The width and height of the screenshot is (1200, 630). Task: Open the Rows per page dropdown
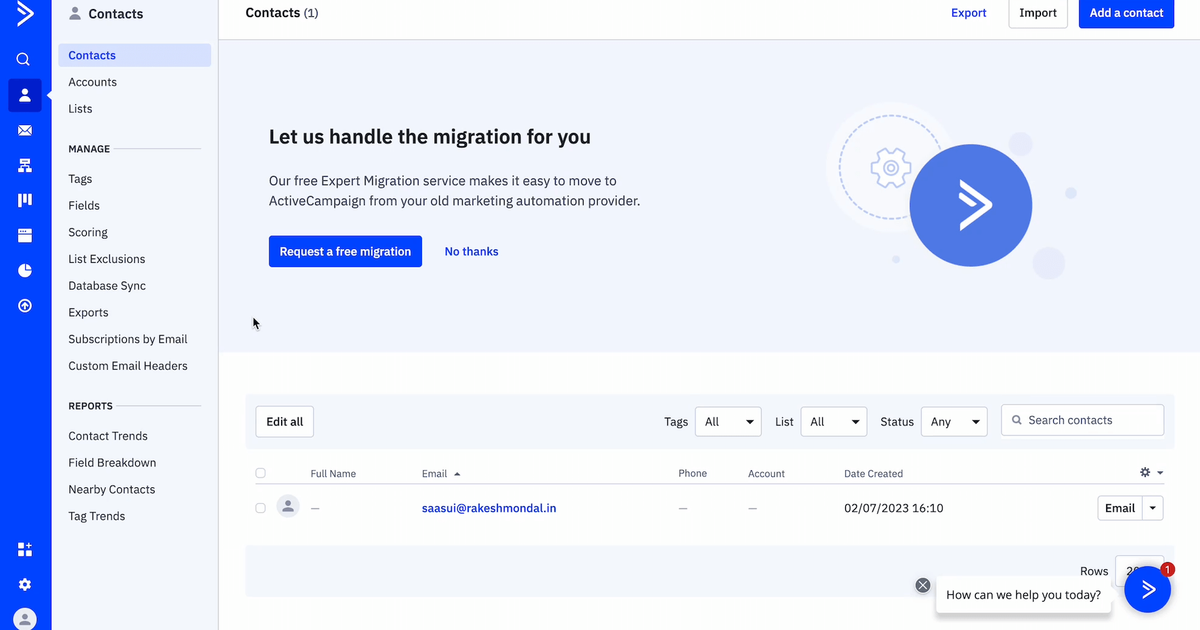[1139, 570]
